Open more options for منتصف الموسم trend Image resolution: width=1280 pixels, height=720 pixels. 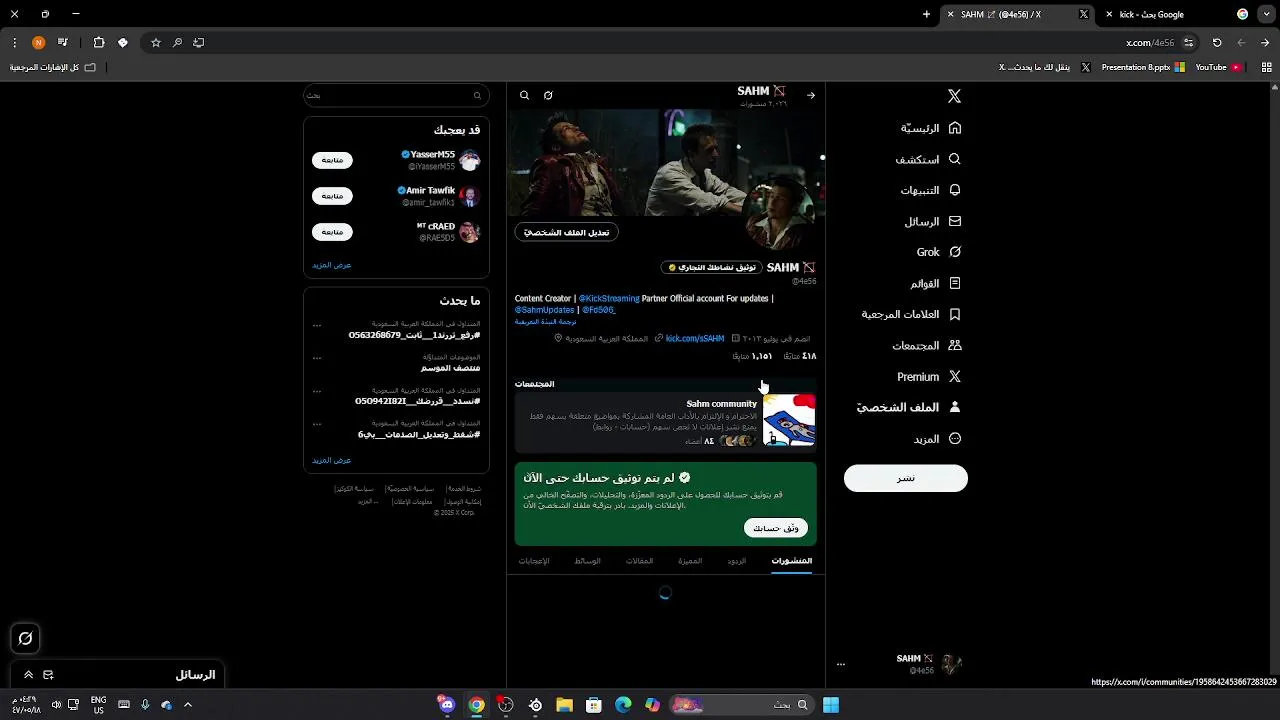[317, 358]
